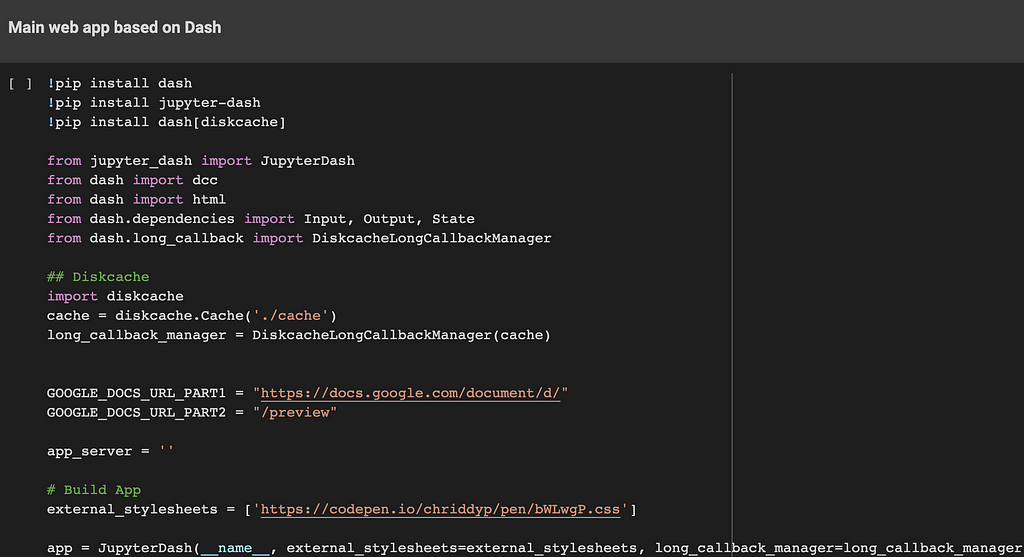
Task: Click the '# Build App' comment
Action: (94, 490)
